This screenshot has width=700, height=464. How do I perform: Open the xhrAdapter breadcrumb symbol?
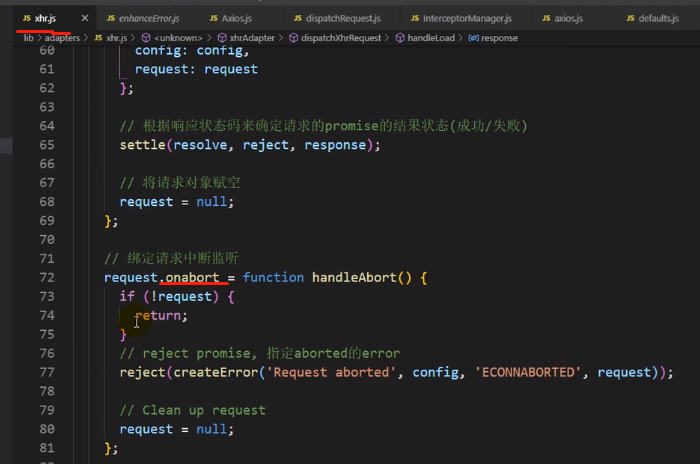pos(252,38)
